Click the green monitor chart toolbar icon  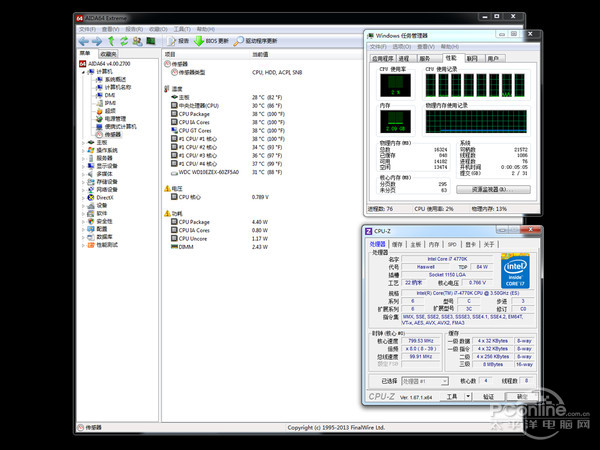tap(150, 41)
